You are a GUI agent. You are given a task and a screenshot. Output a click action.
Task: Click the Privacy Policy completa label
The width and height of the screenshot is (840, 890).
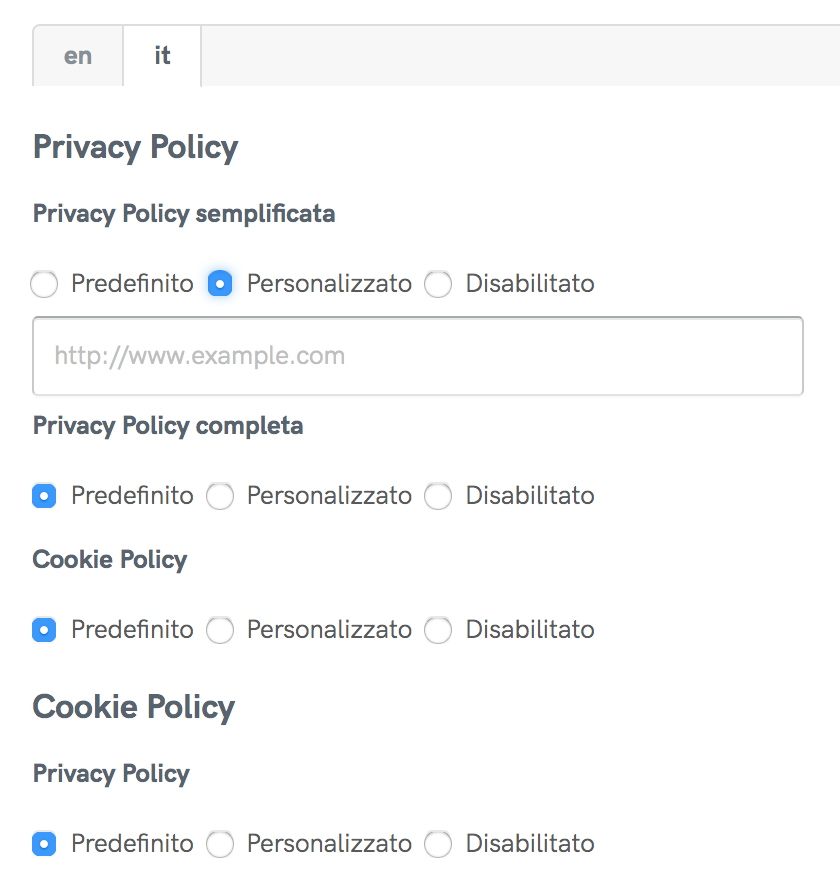167,425
